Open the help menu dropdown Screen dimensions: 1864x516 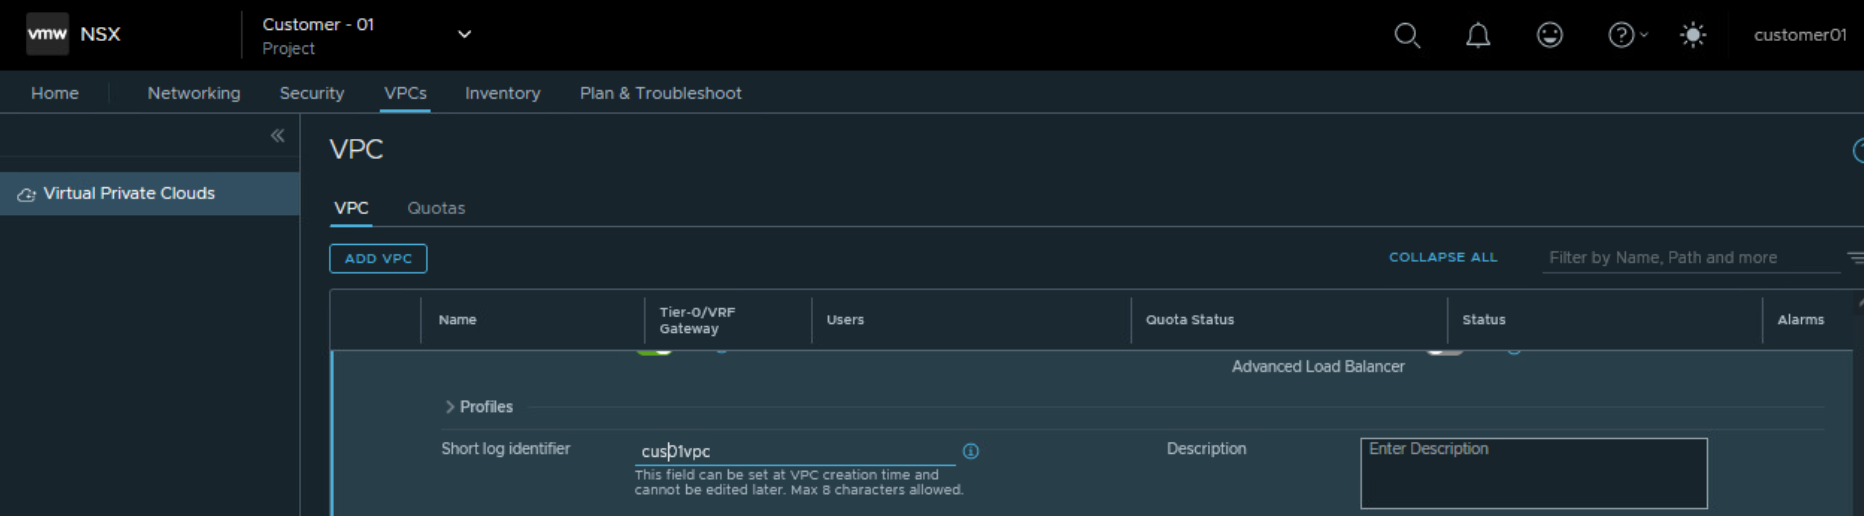(1626, 35)
